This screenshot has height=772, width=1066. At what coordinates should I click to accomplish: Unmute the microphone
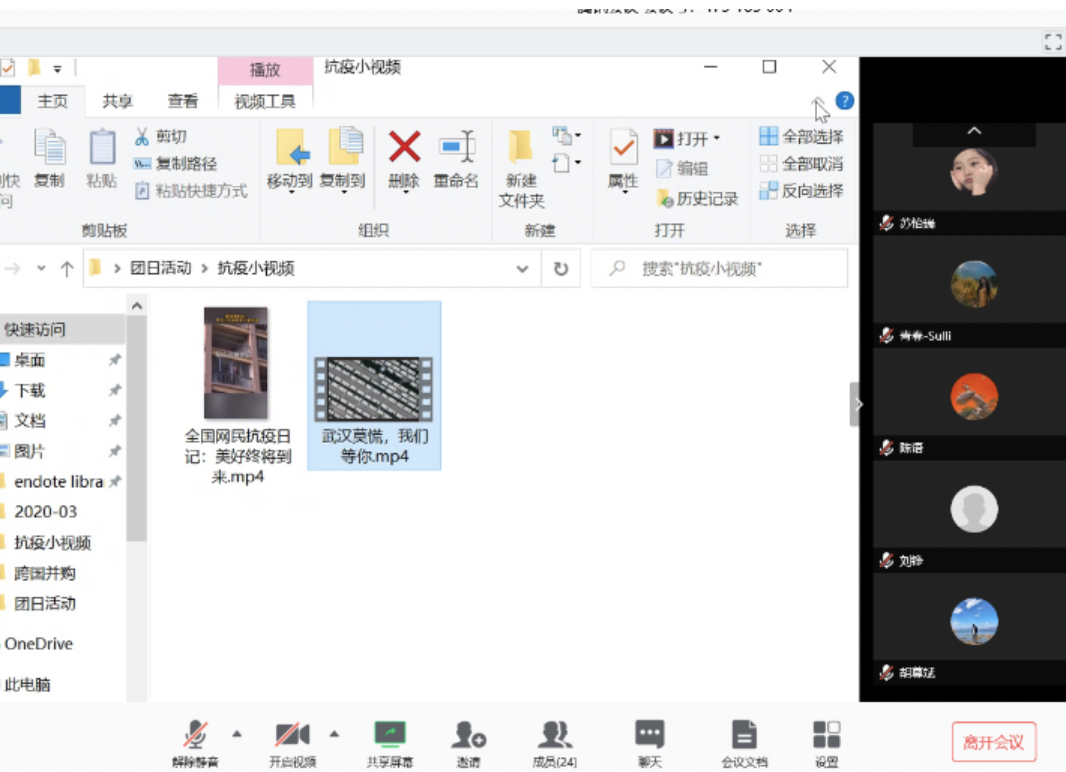pyautogui.click(x=196, y=736)
